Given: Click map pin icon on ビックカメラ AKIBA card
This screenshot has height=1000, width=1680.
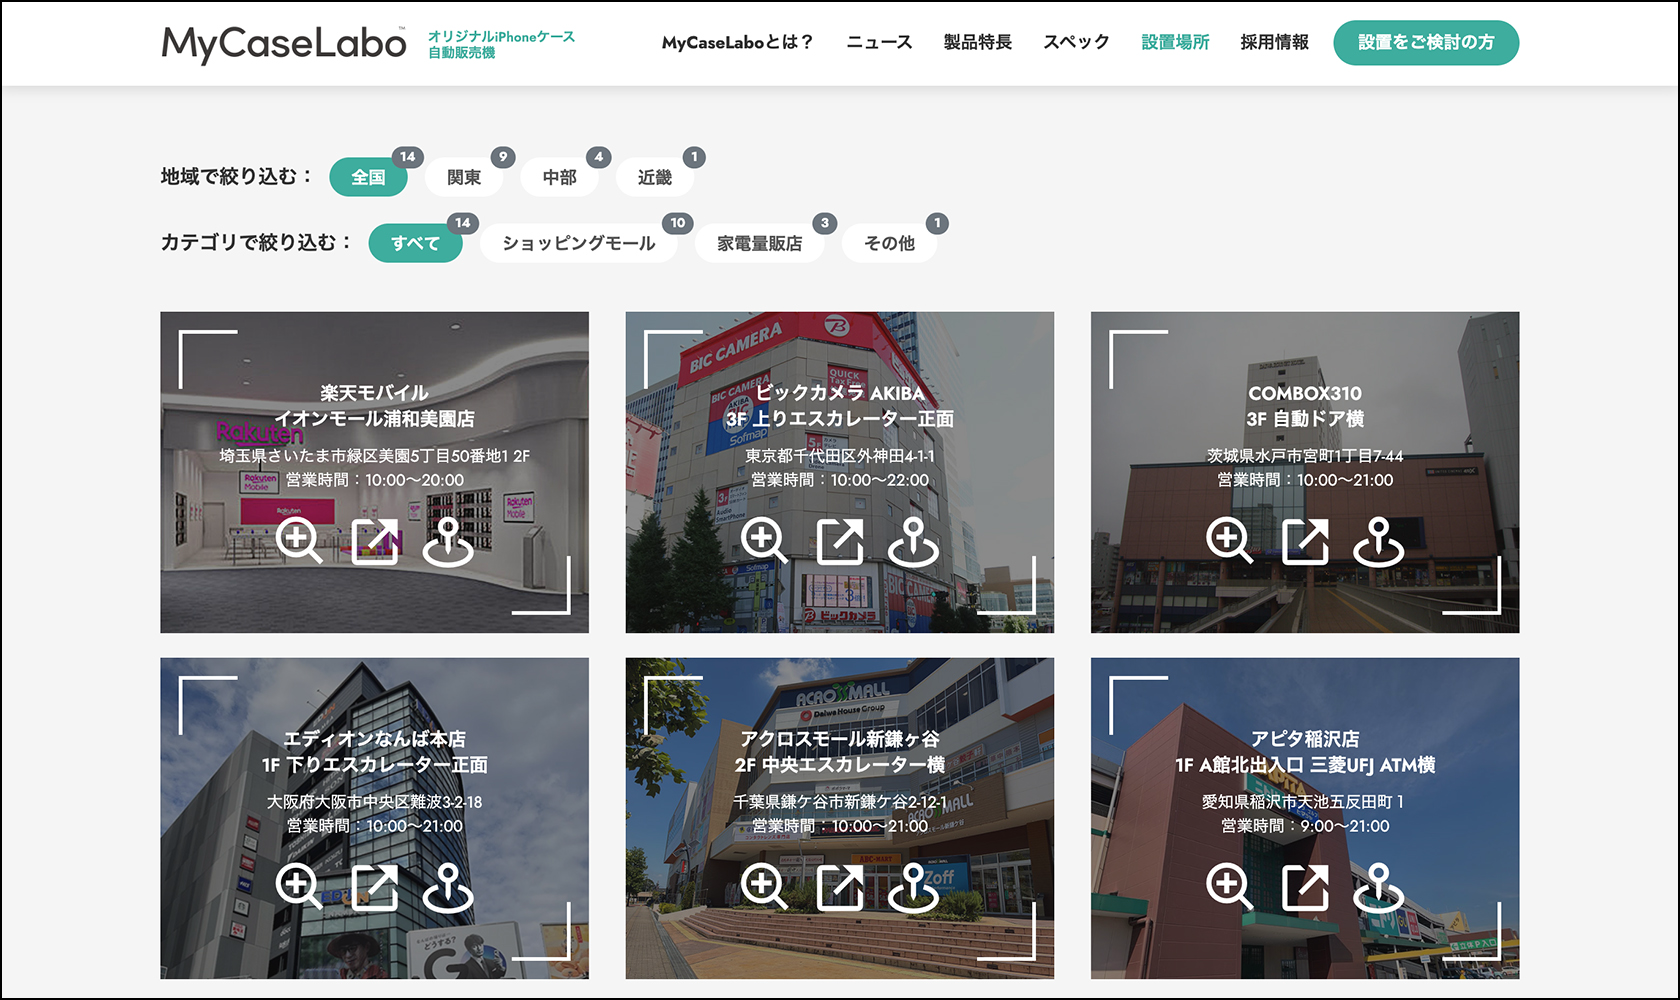Looking at the screenshot, I should [x=913, y=541].
